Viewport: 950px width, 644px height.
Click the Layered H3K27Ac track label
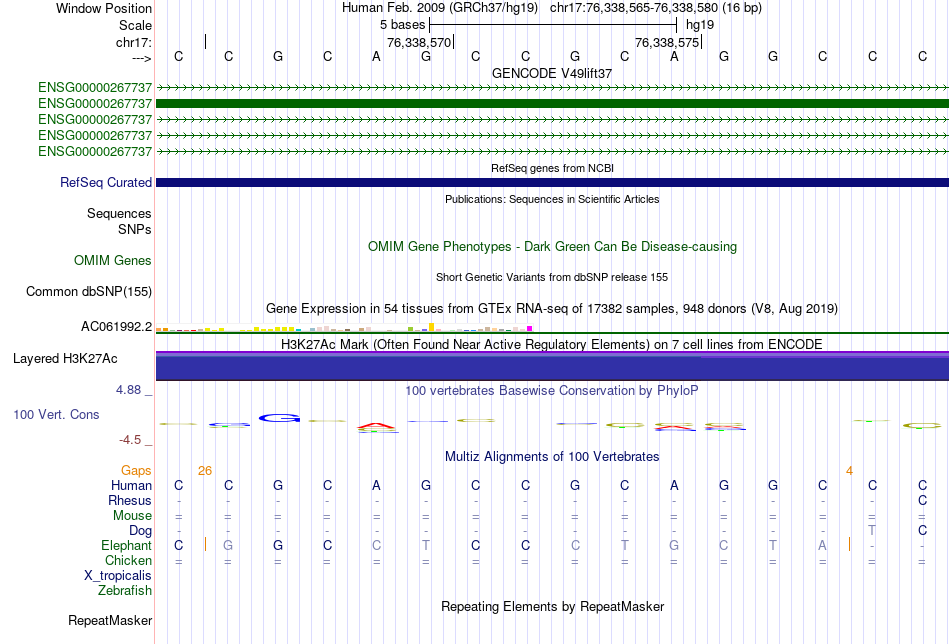tap(65, 359)
